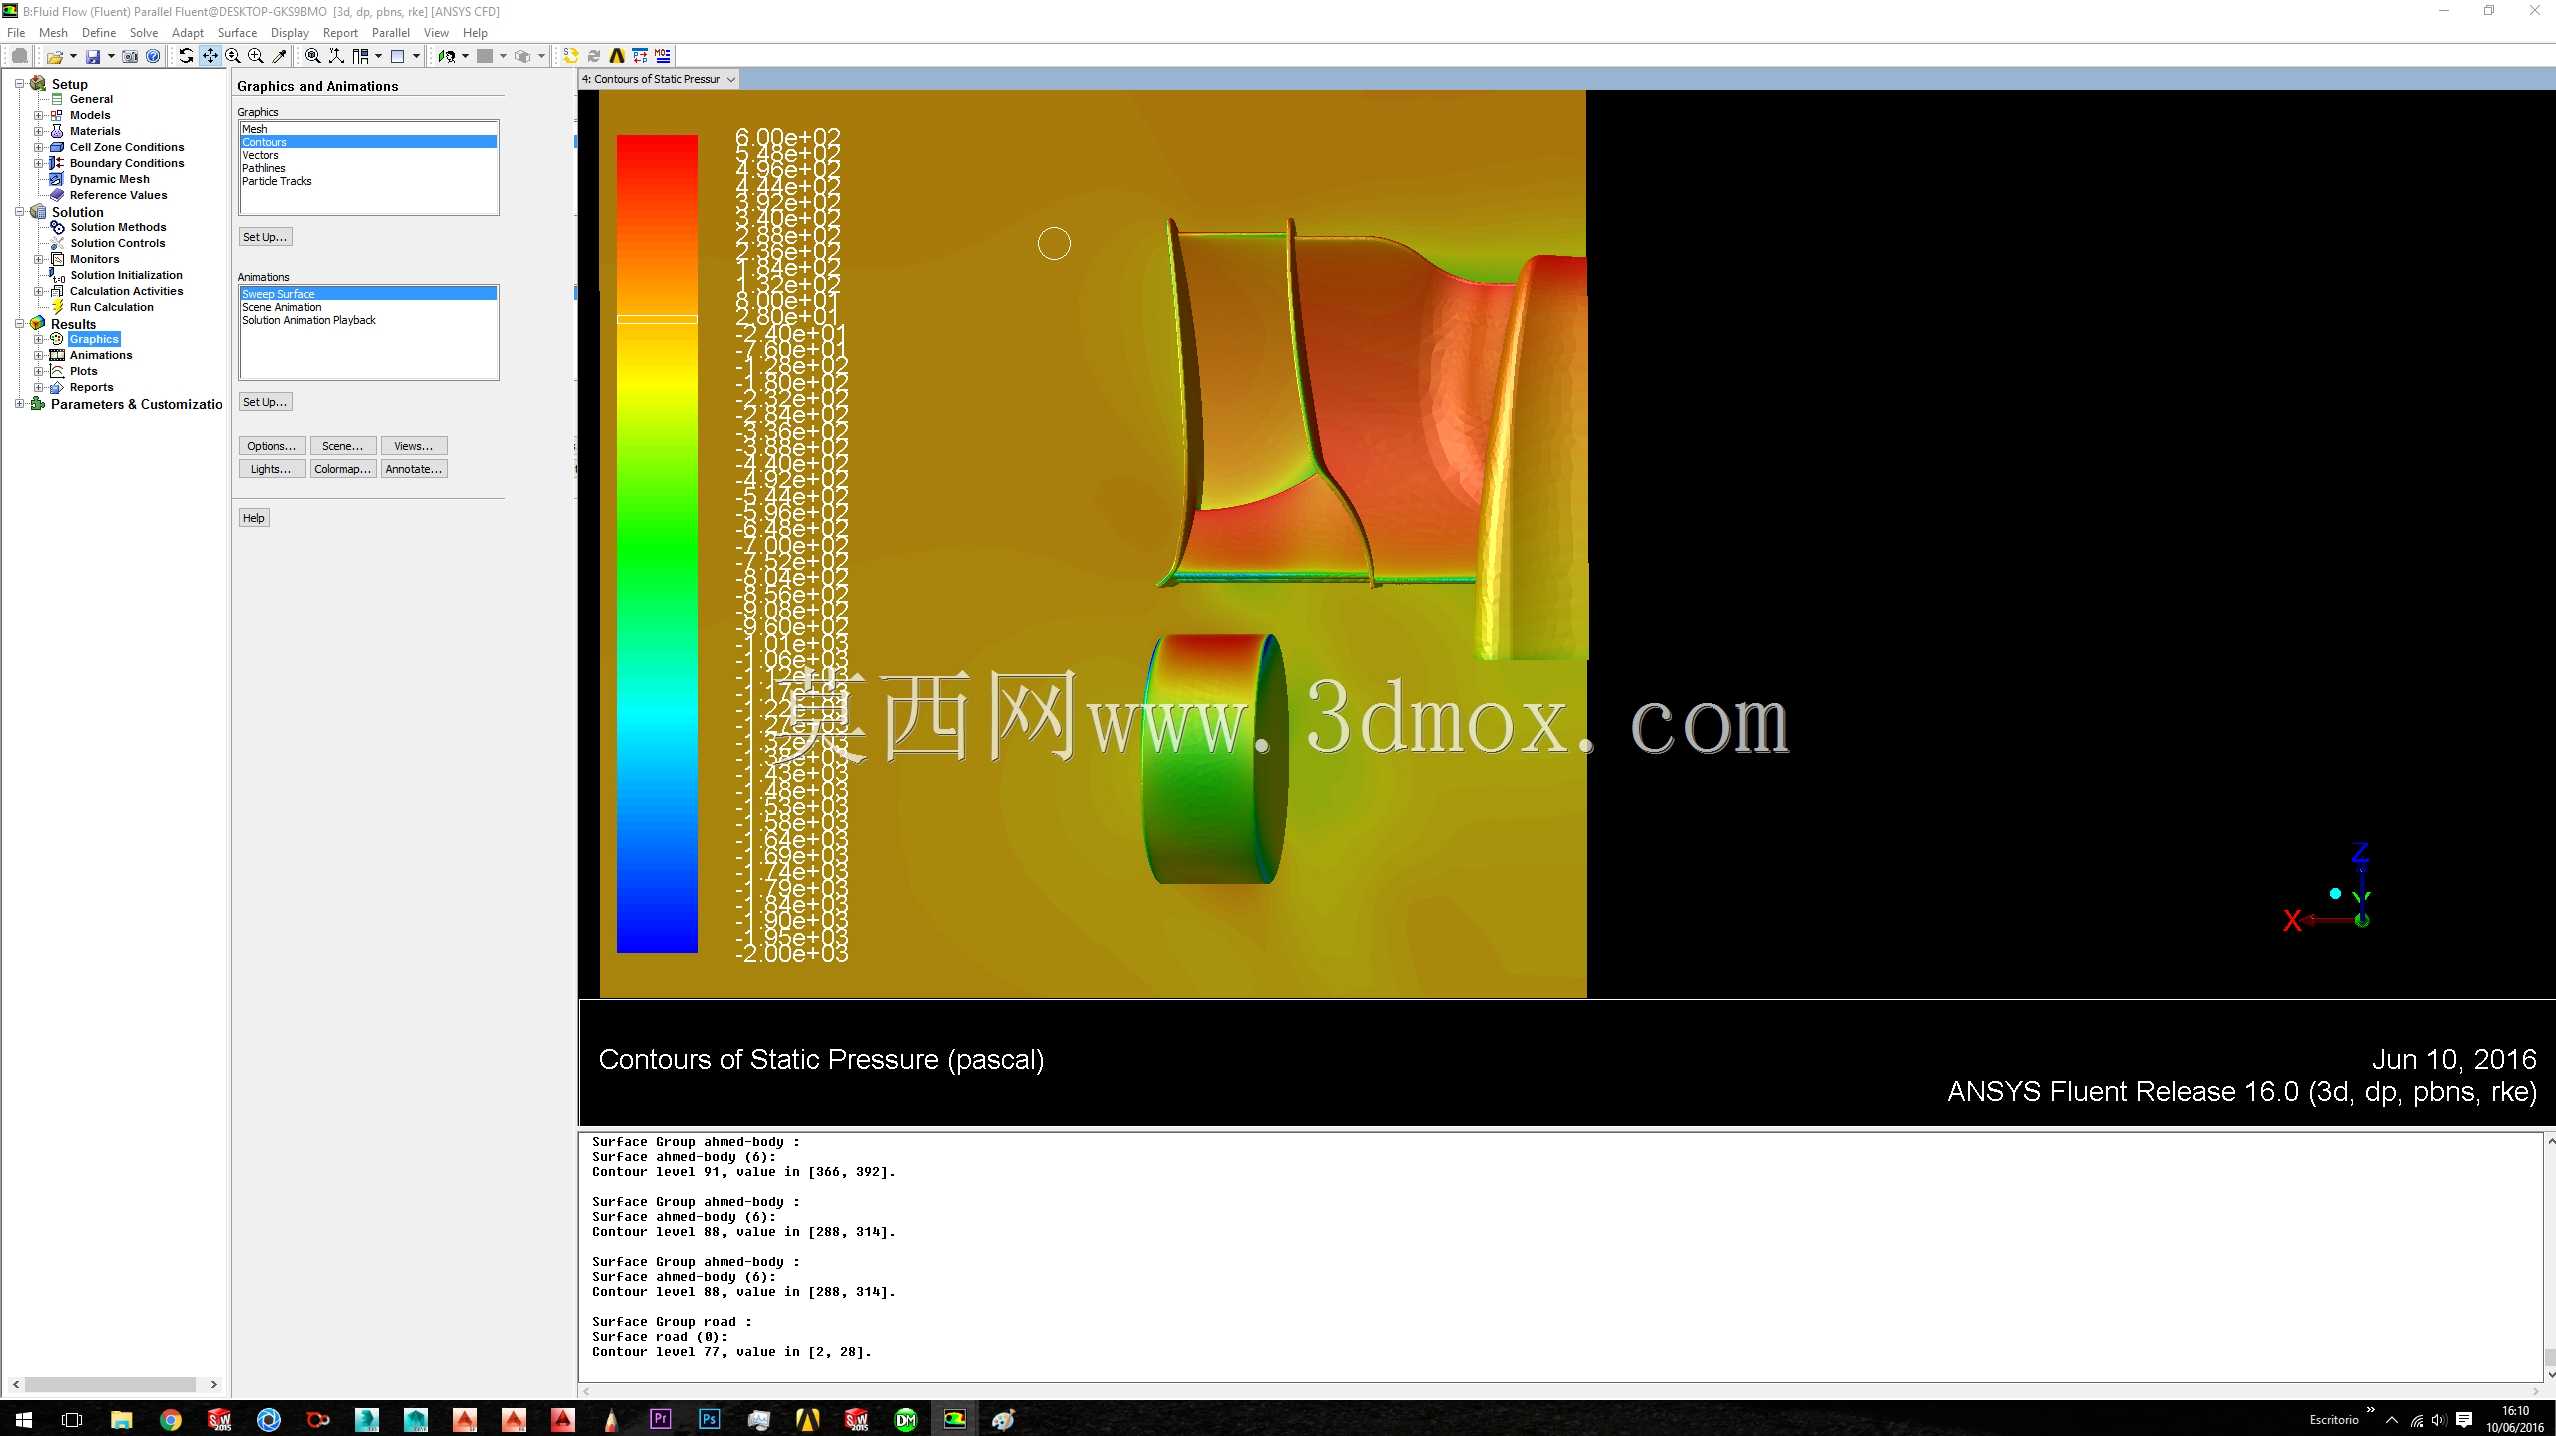
Task: Expand Parameters & Customization node
Action: tap(19, 404)
